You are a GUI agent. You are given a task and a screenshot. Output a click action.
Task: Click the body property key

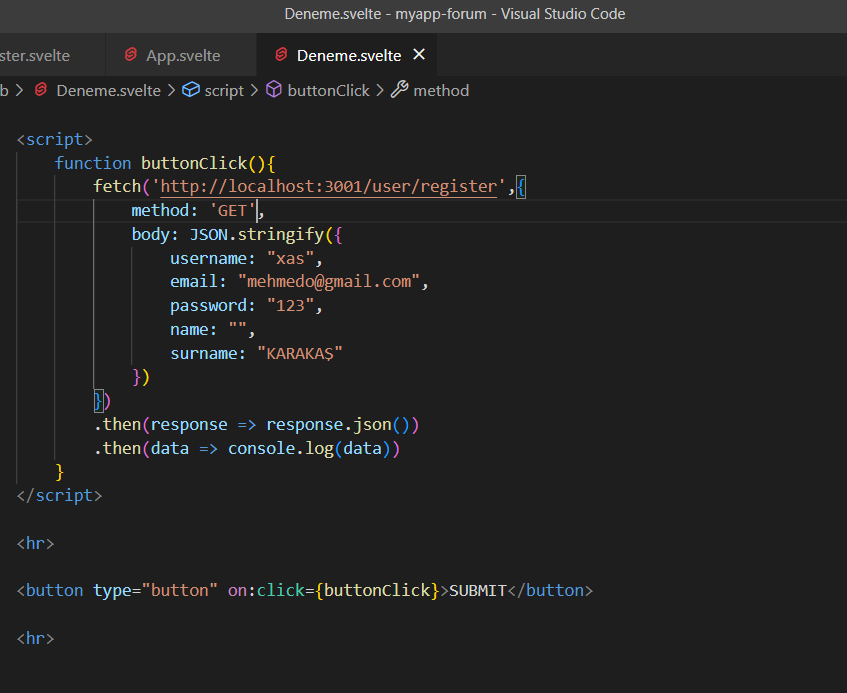(151, 234)
